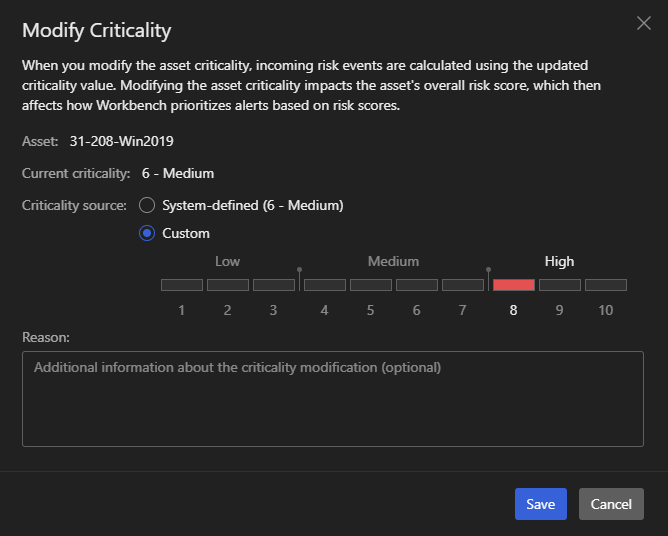Image resolution: width=668 pixels, height=536 pixels.
Task: Click the red level 8 segment
Action: click(x=514, y=285)
